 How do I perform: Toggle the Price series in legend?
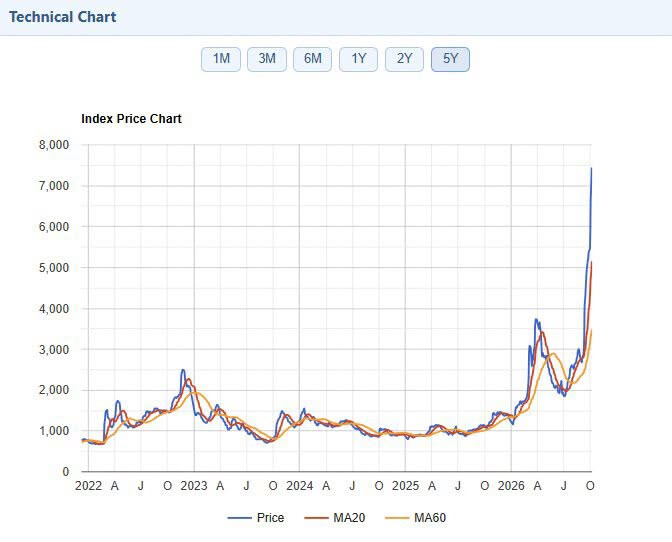click(256, 518)
